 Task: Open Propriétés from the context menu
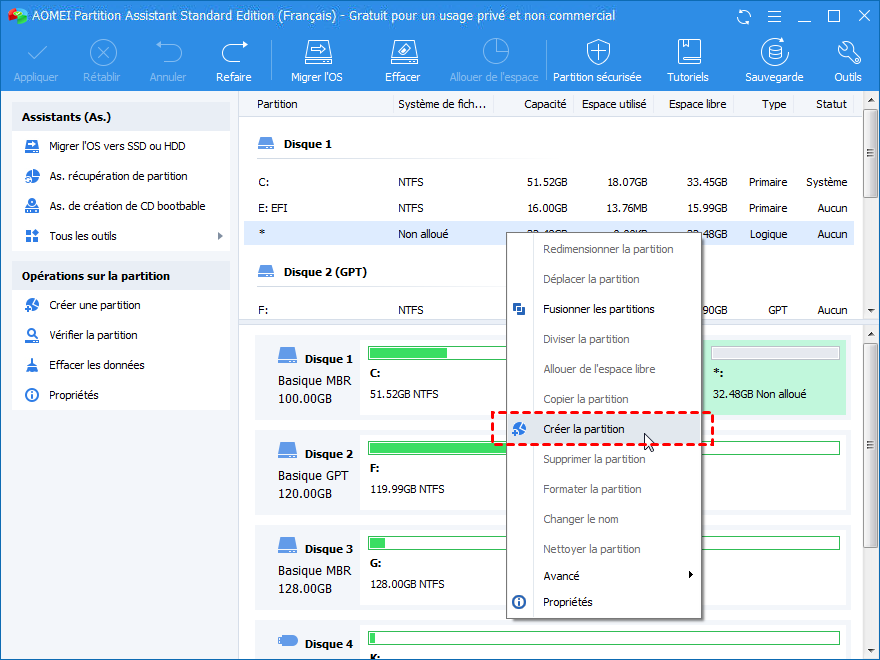coord(567,602)
